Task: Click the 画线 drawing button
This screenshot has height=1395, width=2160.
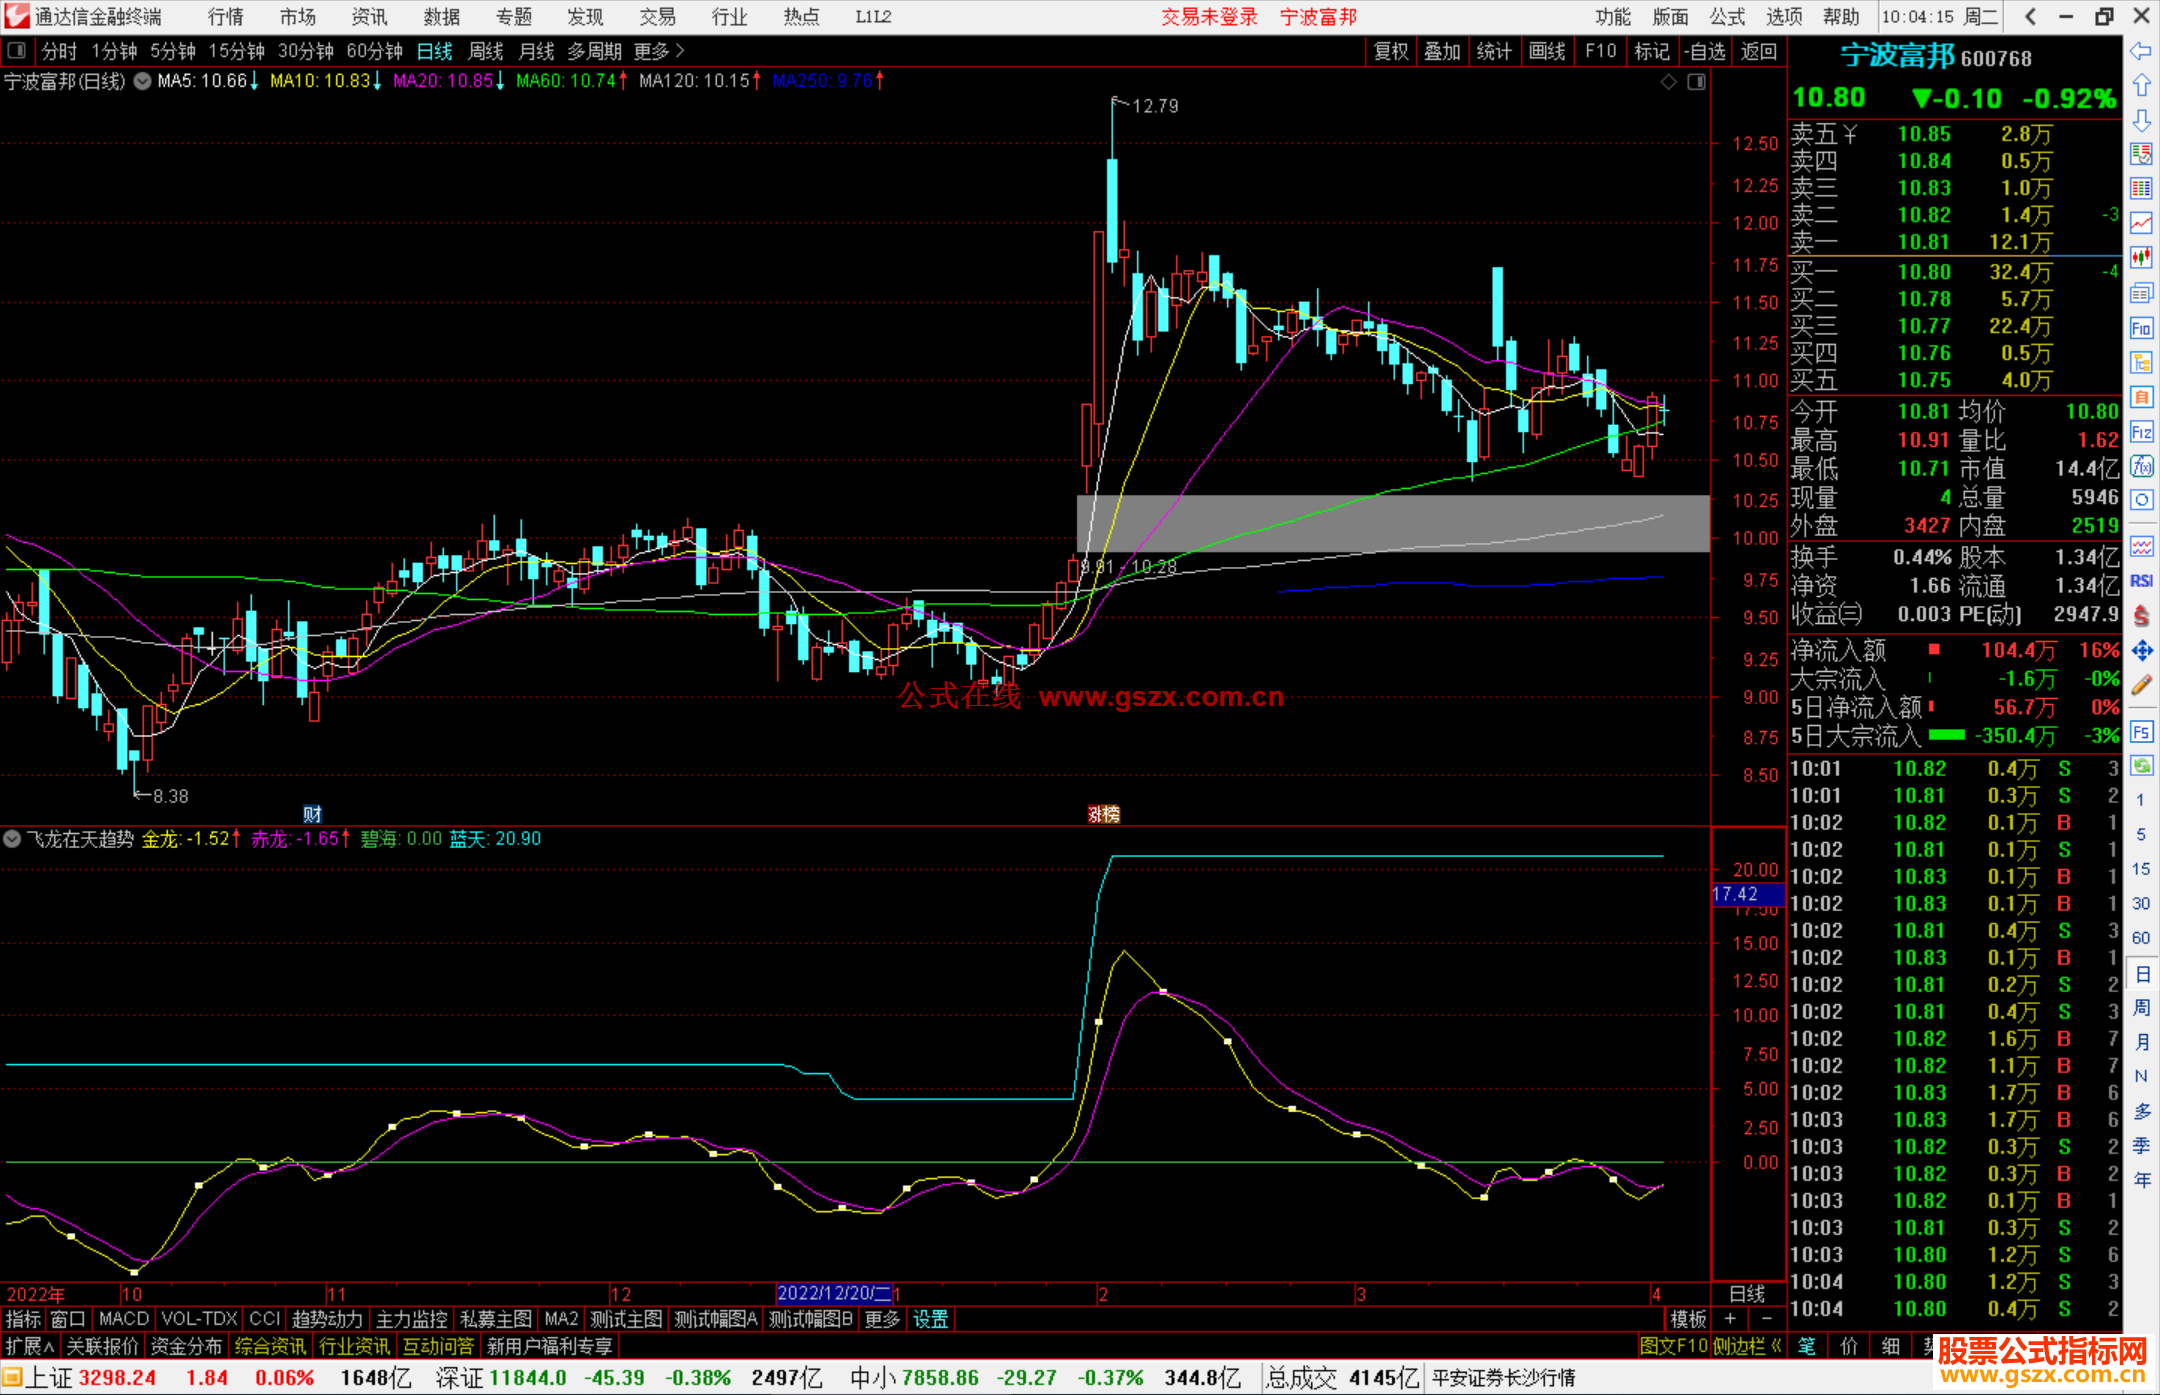Action: click(x=1547, y=51)
